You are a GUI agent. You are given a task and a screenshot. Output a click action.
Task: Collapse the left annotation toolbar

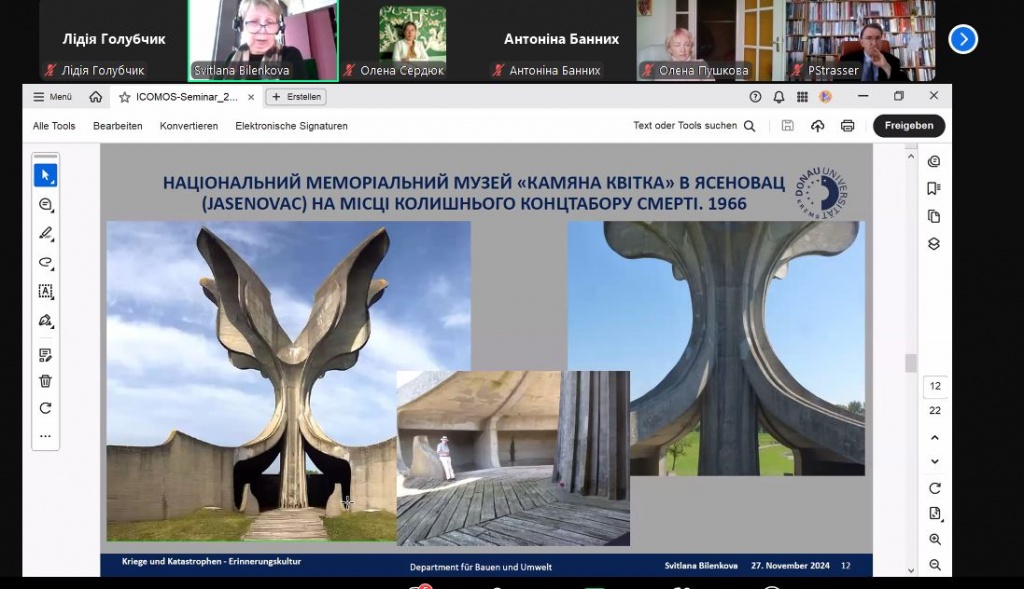pyautogui.click(x=44, y=156)
